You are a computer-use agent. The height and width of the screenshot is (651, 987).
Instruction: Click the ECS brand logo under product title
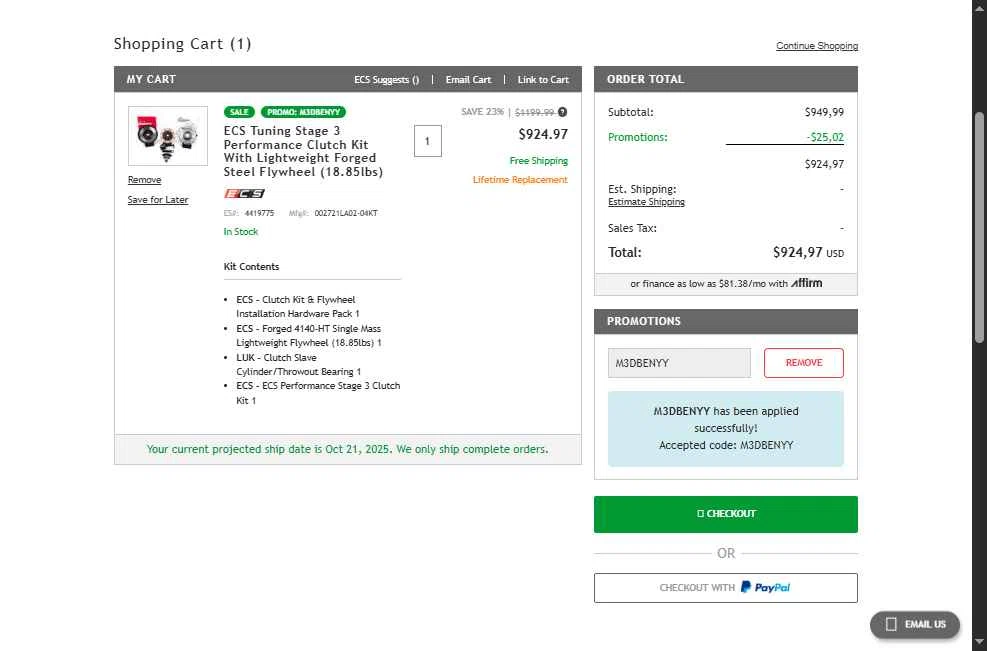[x=244, y=193]
